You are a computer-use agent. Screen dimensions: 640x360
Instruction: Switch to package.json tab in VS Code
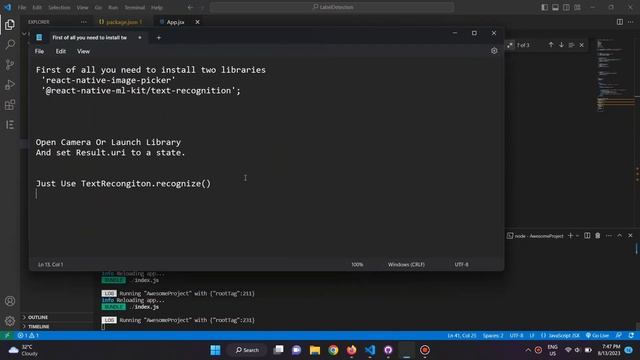click(x=124, y=22)
